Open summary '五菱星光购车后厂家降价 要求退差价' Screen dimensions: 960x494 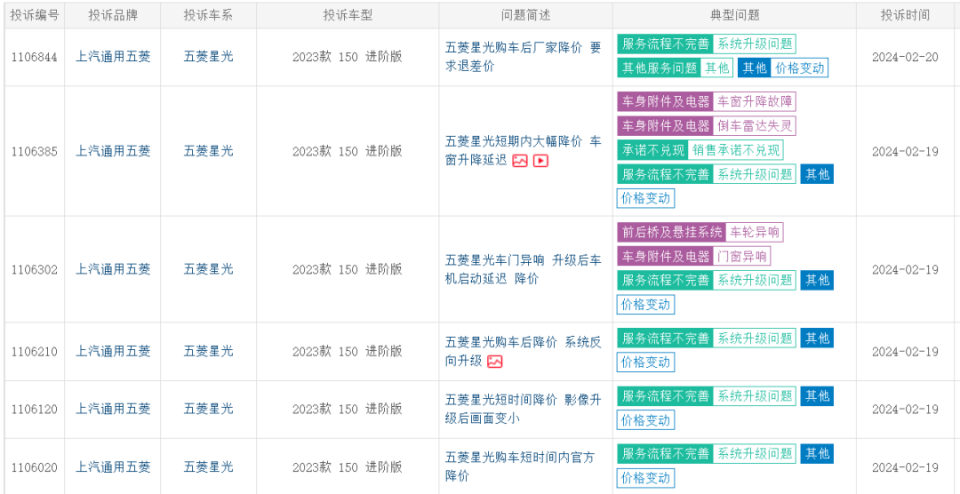tap(523, 57)
